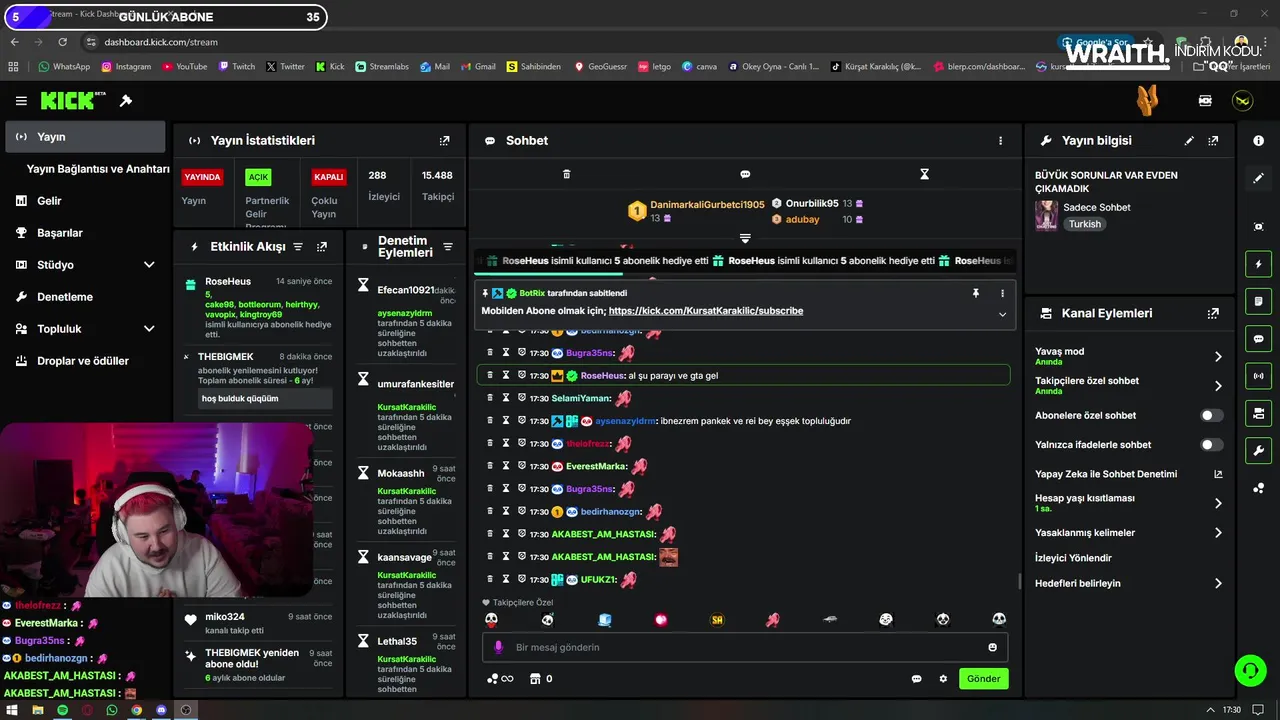Click the chat bubble icon beside the gear
1280x720 pixels.
click(x=916, y=679)
